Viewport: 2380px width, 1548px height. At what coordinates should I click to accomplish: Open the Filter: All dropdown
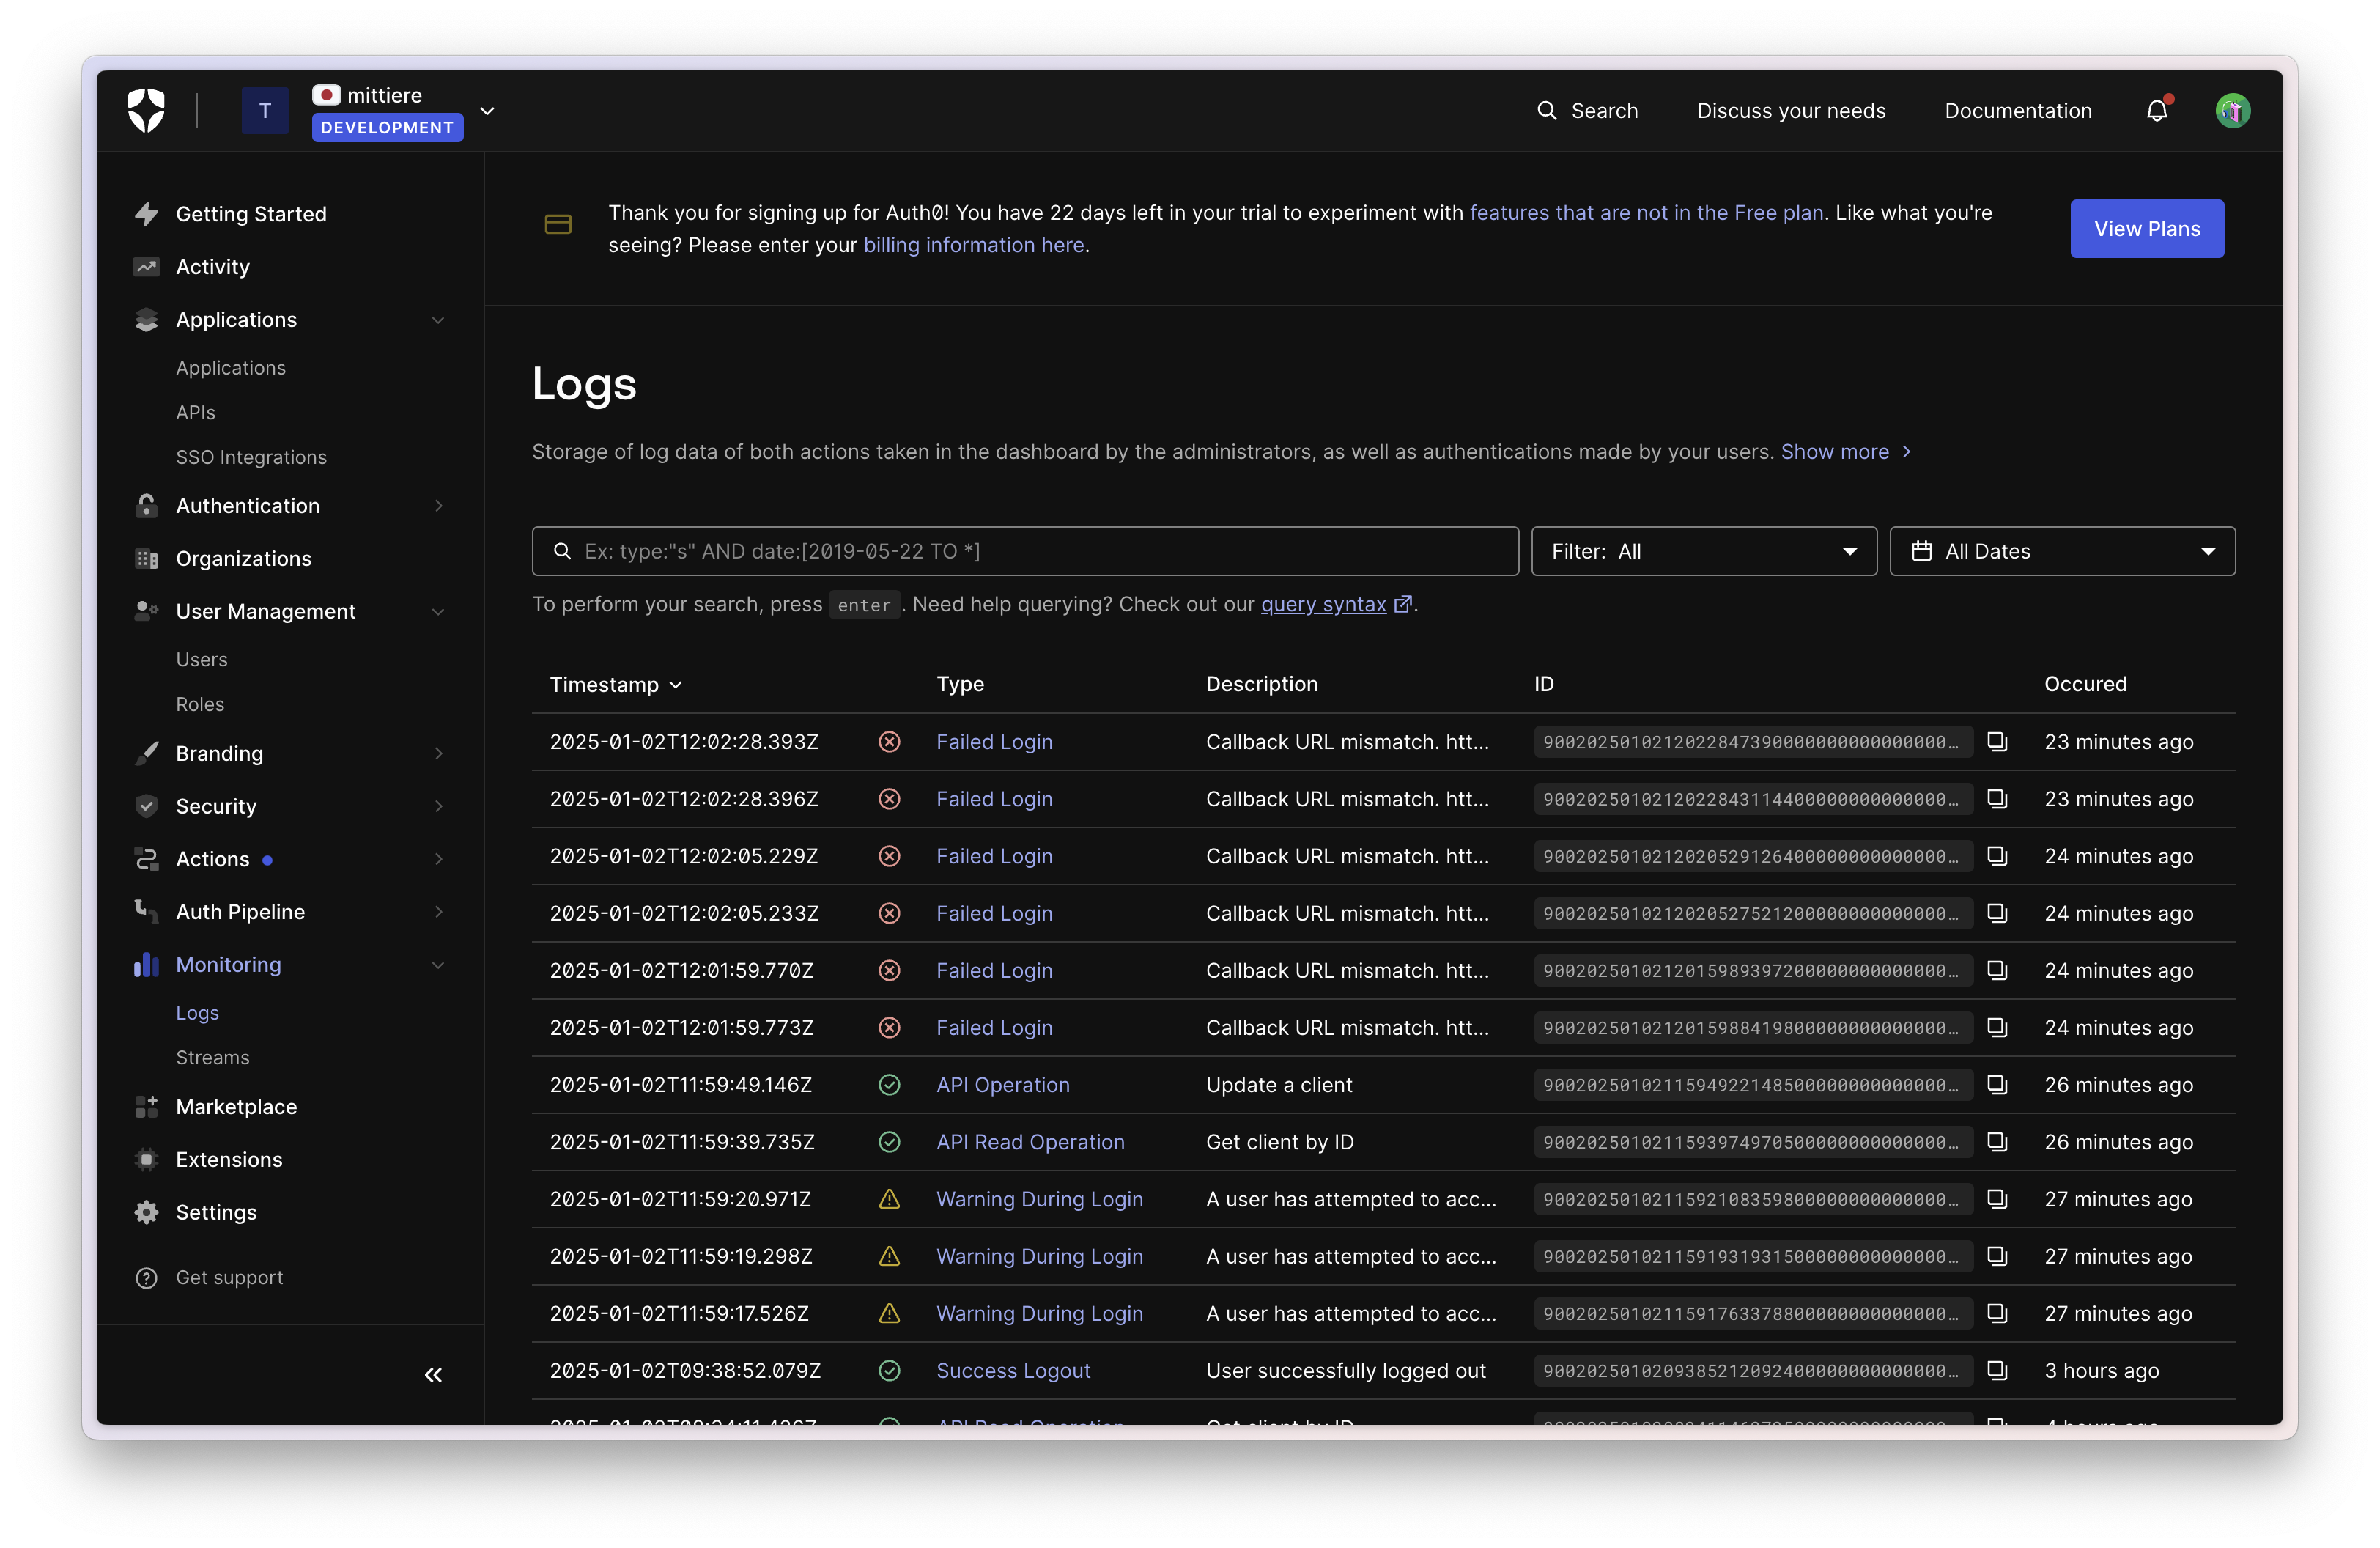(x=1703, y=551)
